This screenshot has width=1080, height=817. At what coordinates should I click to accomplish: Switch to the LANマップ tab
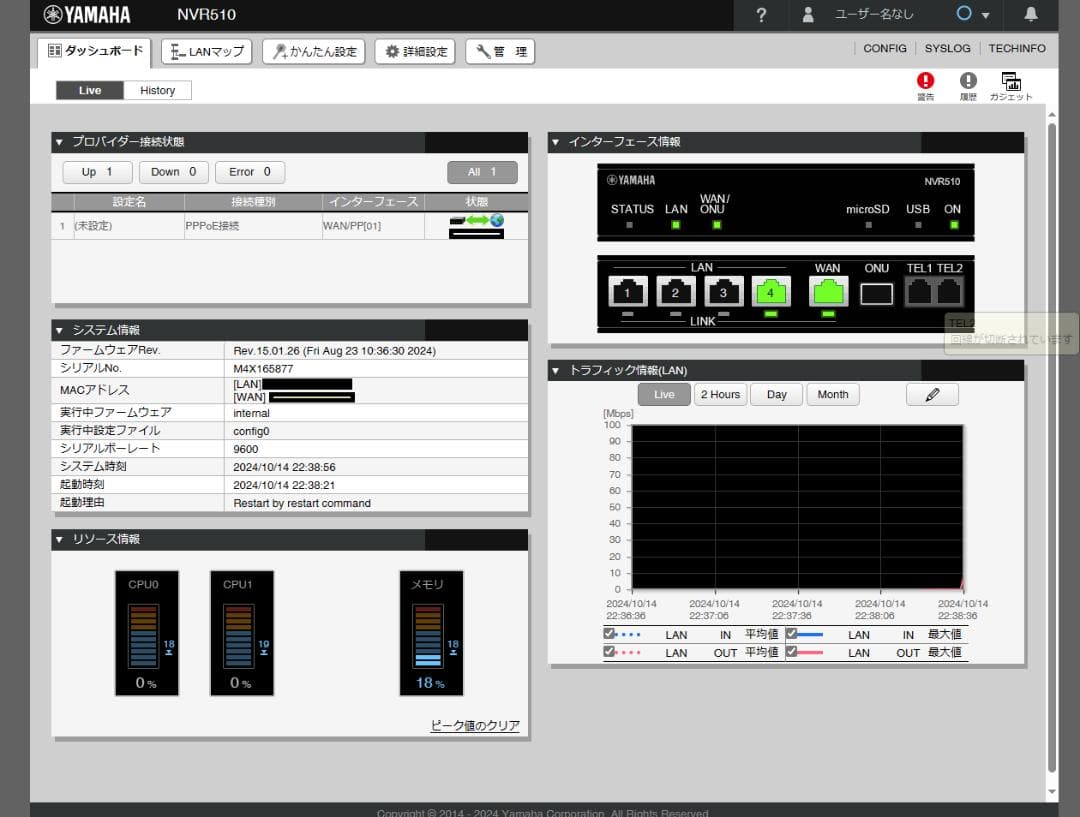click(207, 52)
